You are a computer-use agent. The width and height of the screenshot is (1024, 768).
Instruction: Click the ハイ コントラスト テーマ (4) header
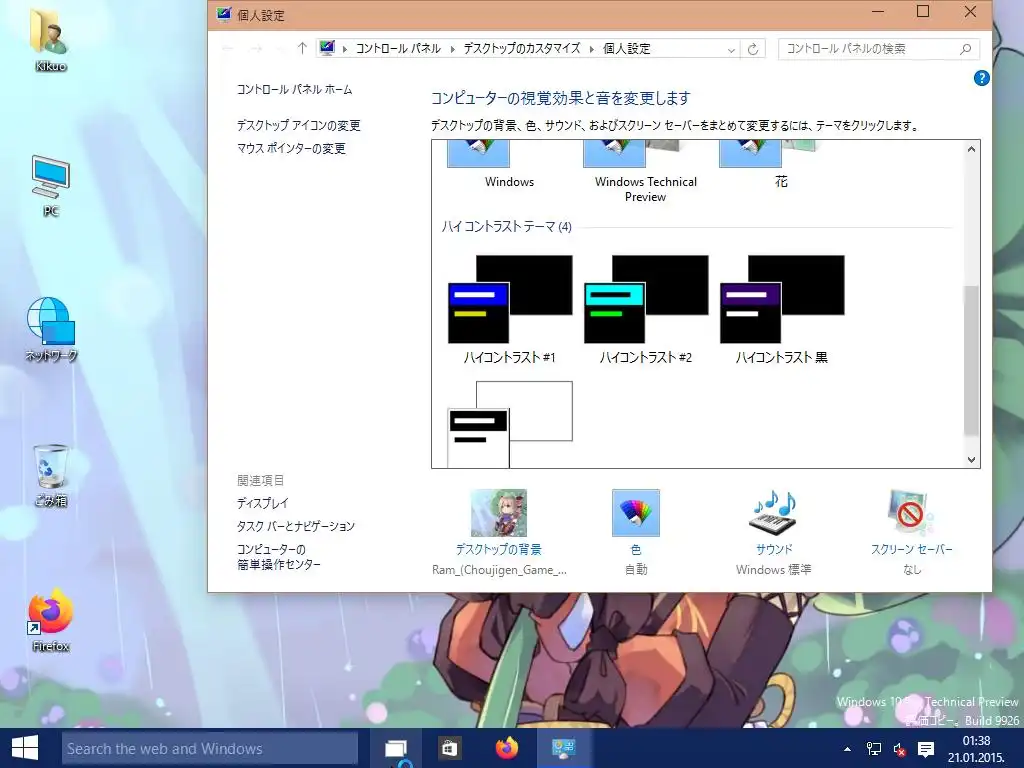(x=506, y=227)
